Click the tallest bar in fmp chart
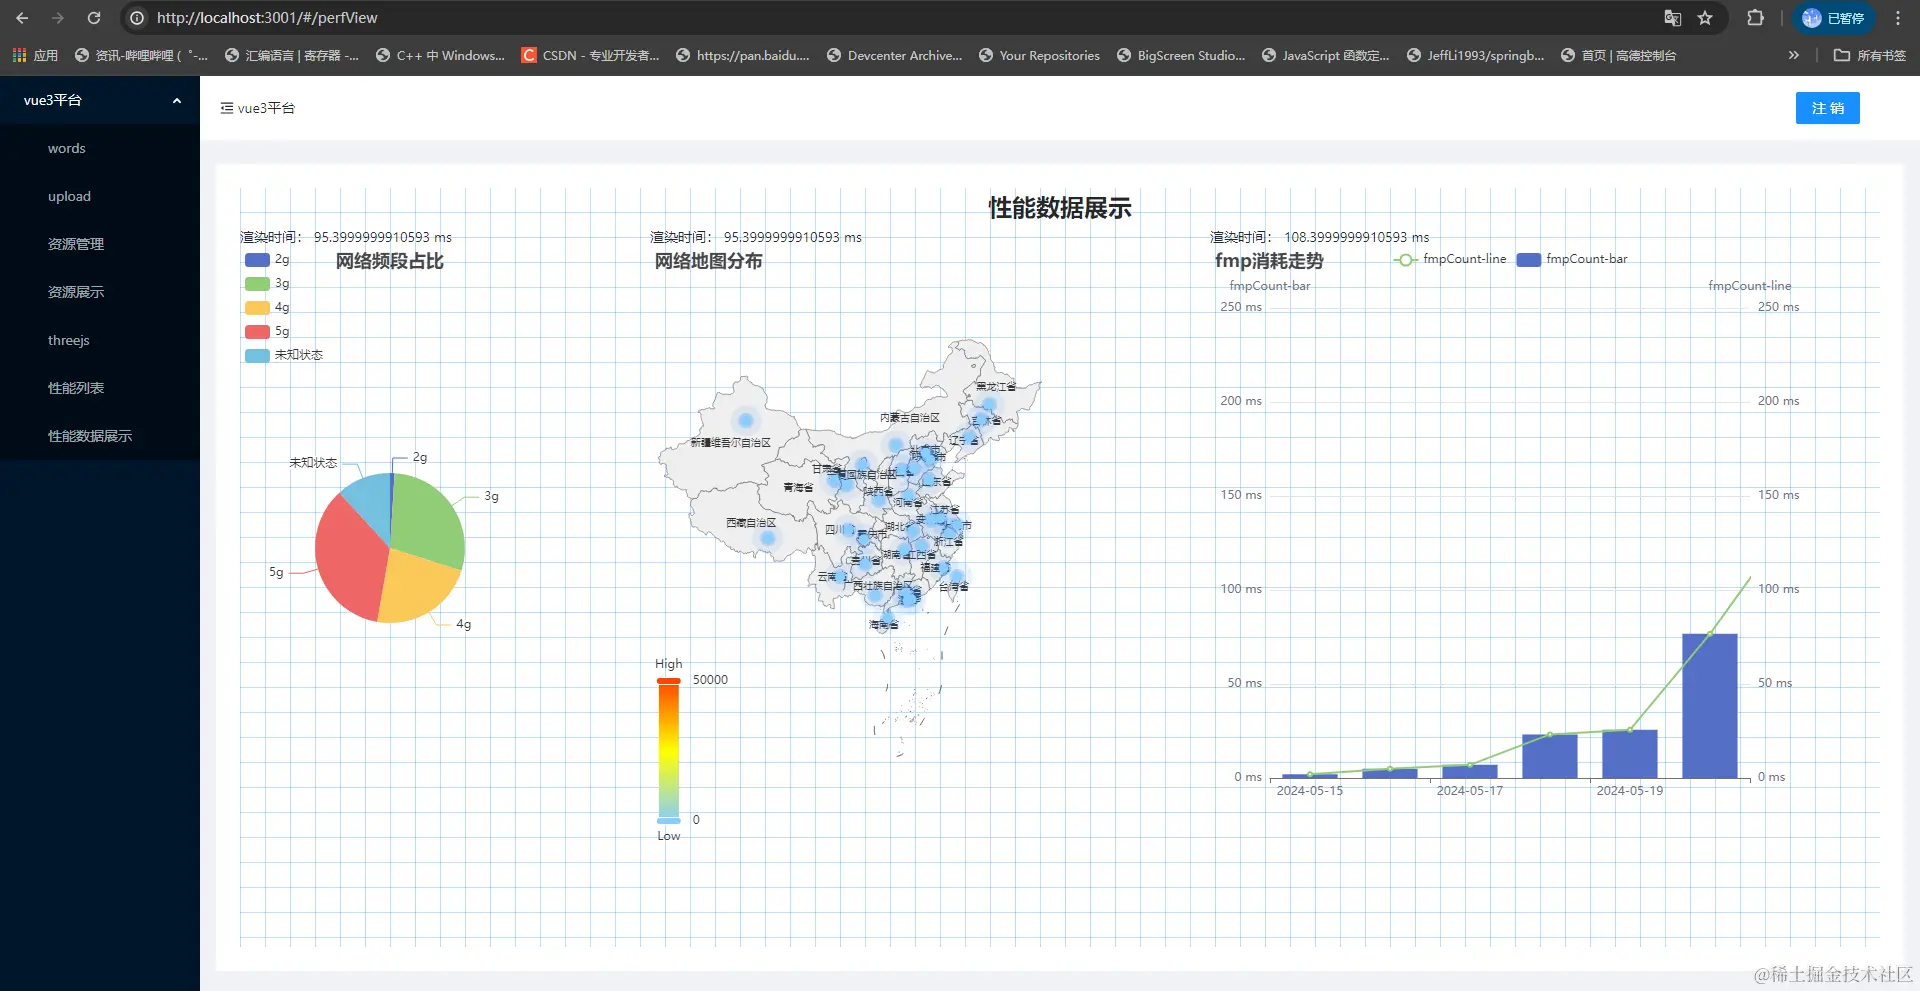This screenshot has width=1920, height=991. (x=1710, y=705)
